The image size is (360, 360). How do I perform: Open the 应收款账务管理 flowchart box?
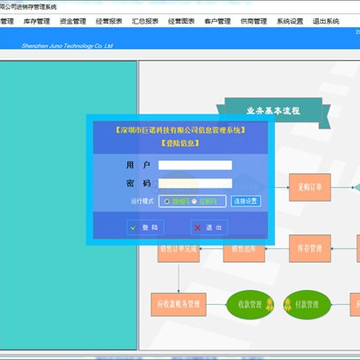179,304
